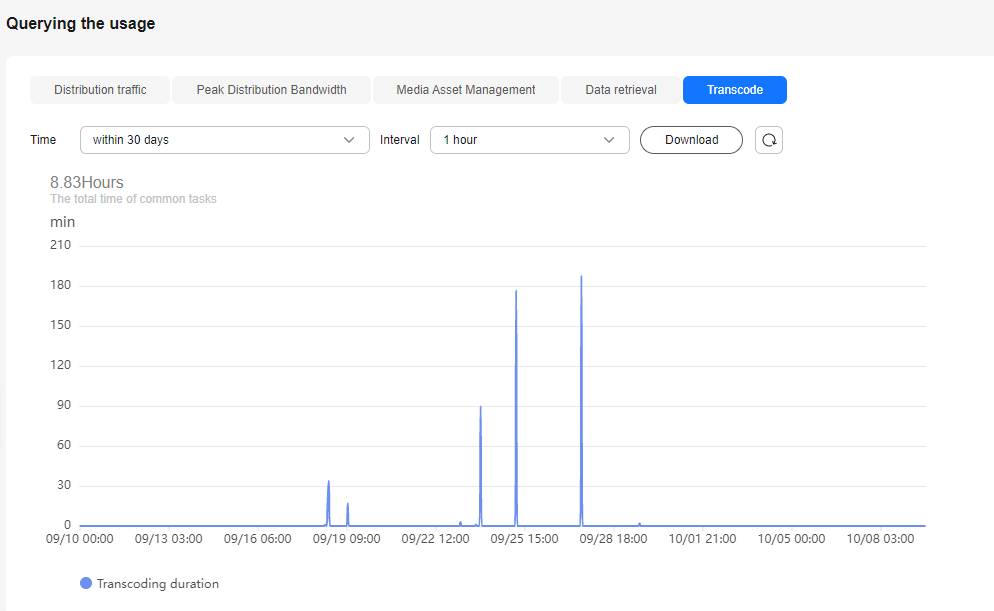Click the 10/01 21:00 x-axis label
994x611 pixels.
[x=702, y=539]
